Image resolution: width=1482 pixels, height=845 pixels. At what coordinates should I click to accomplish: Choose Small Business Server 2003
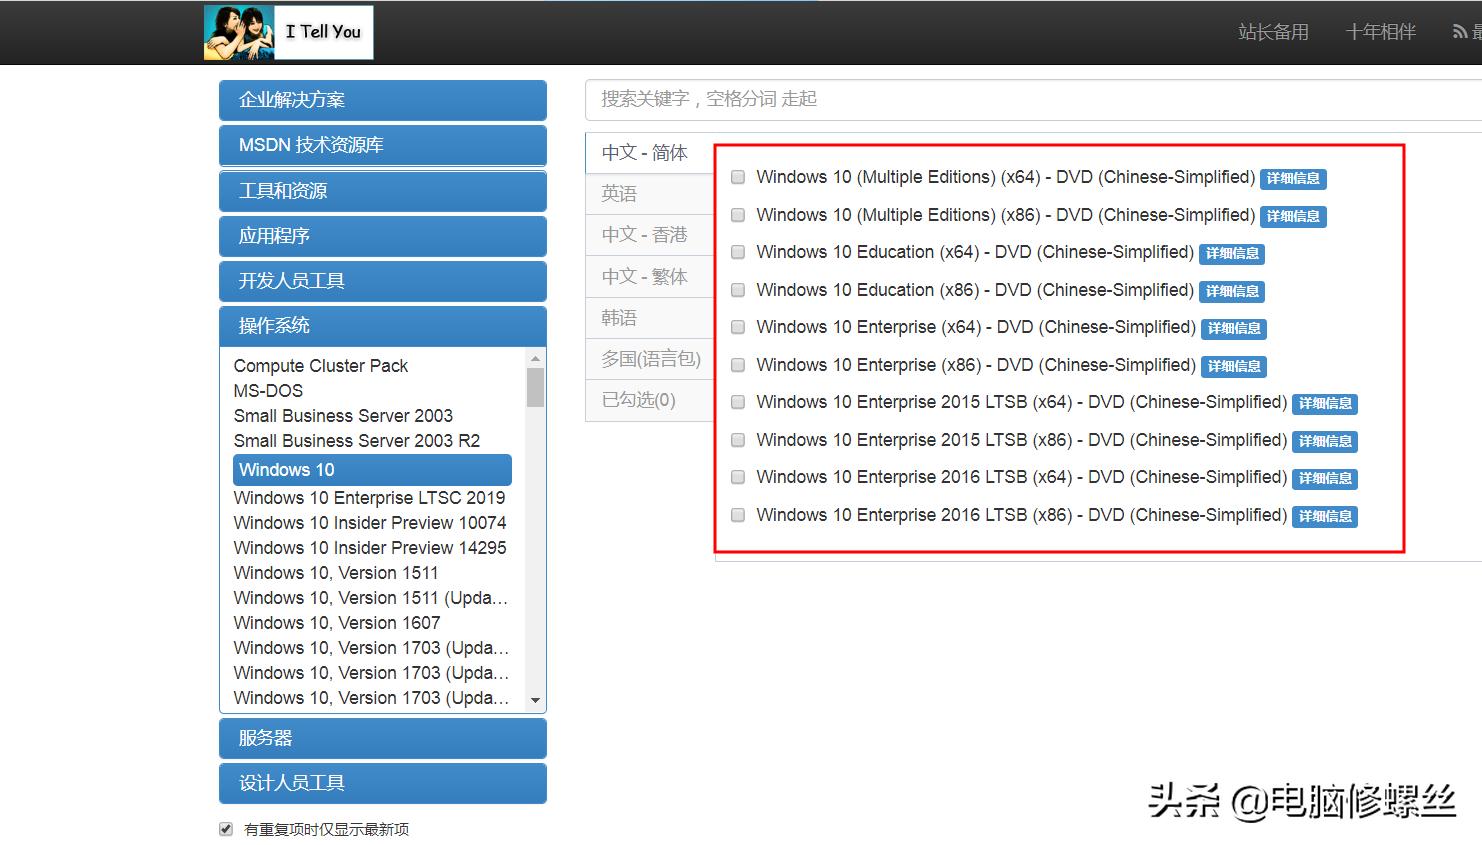click(343, 416)
